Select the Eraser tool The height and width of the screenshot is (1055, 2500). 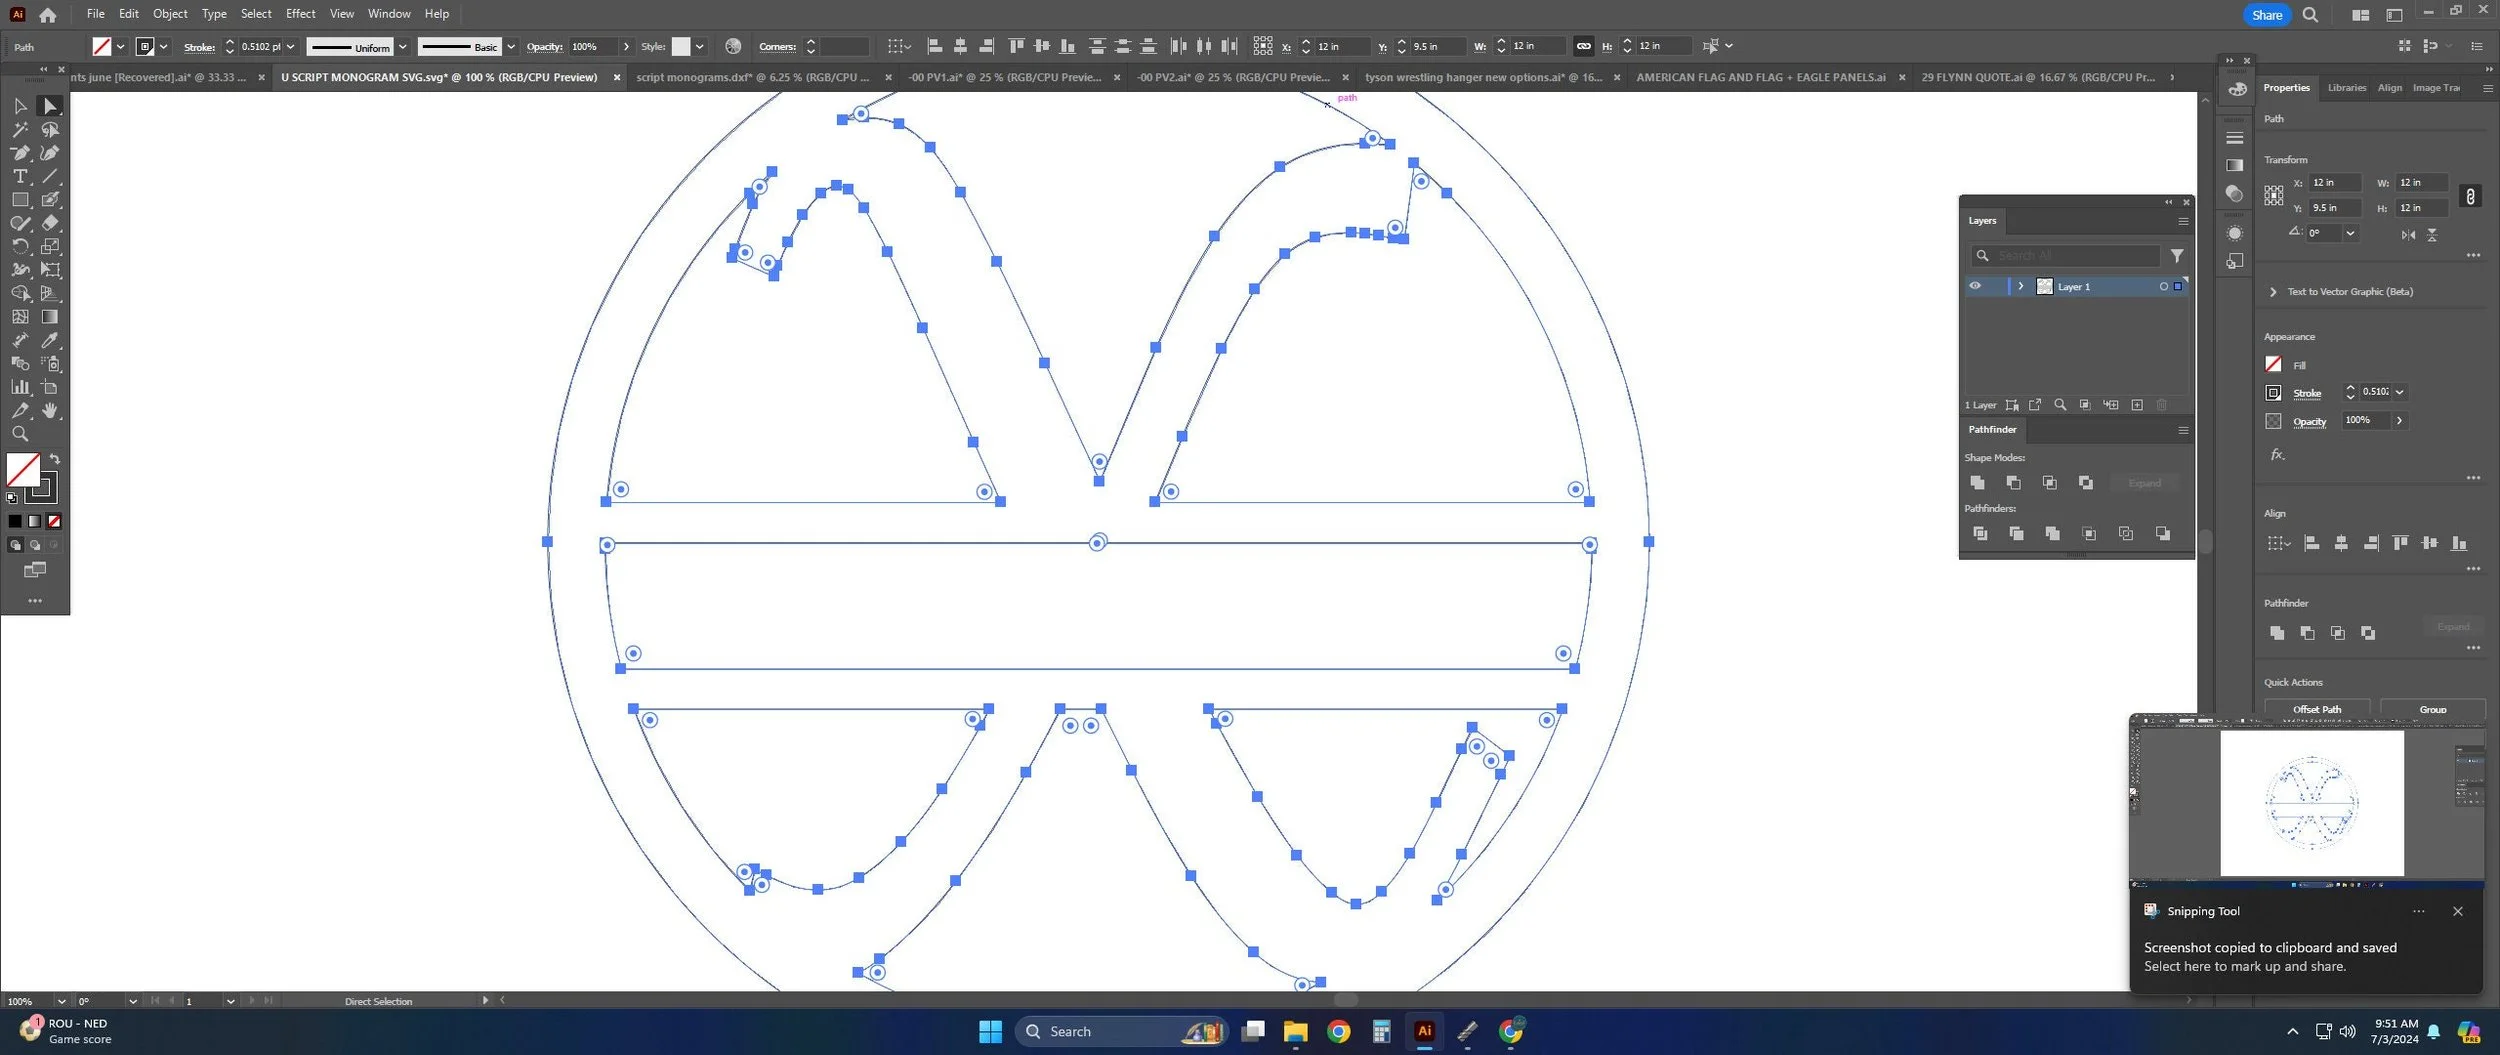(50, 223)
